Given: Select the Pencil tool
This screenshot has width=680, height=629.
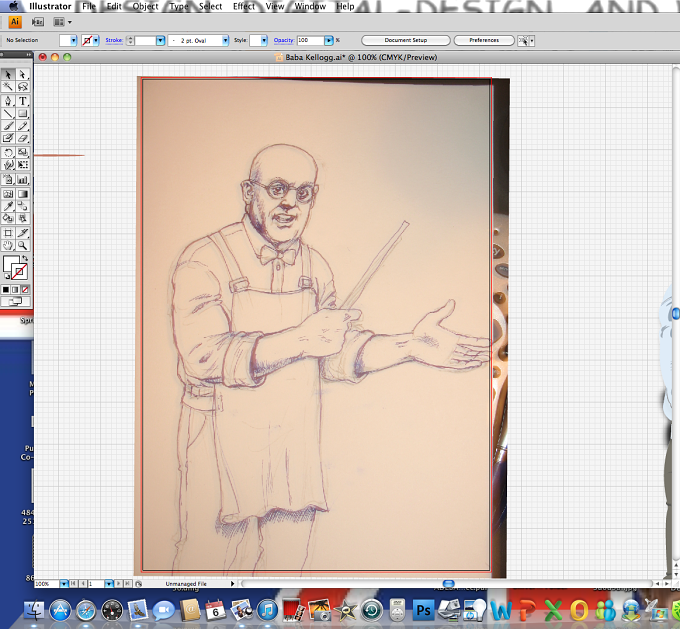Looking at the screenshot, I should [x=23, y=126].
